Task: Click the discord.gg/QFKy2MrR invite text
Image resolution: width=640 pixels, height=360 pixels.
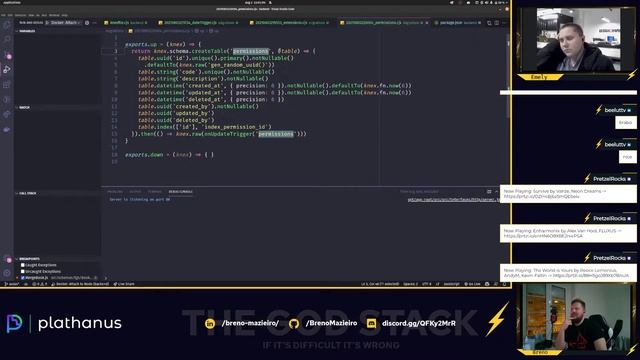Action: 419,323
